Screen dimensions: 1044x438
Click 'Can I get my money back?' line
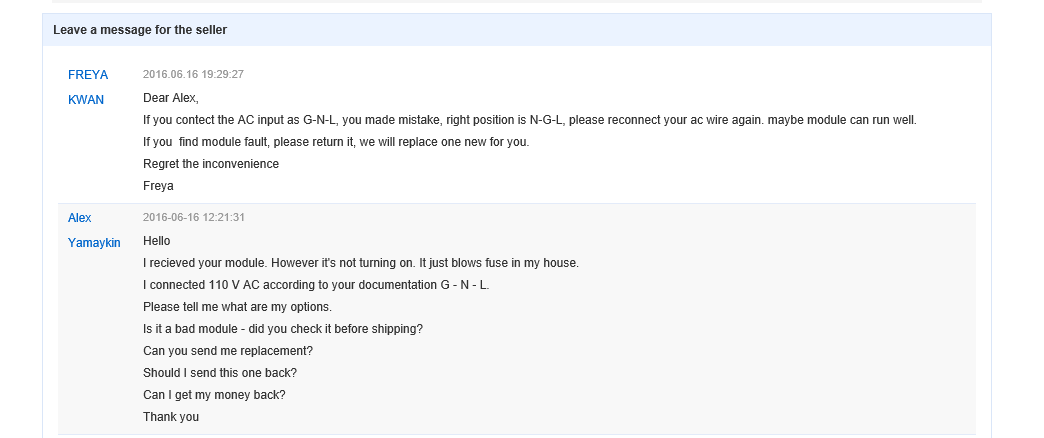pos(214,395)
